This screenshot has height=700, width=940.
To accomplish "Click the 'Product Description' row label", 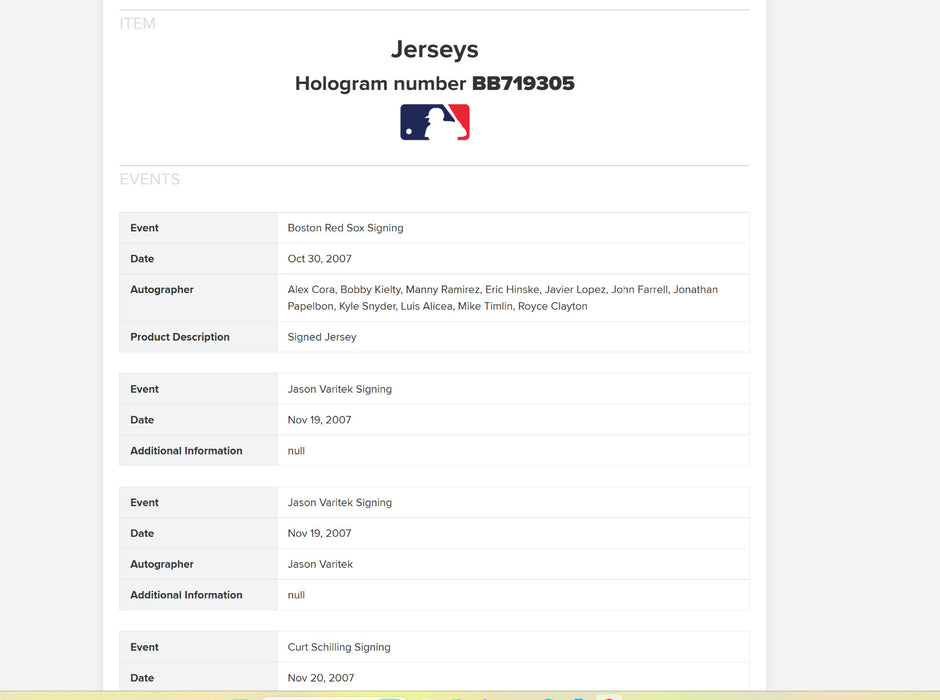I will tap(180, 337).
